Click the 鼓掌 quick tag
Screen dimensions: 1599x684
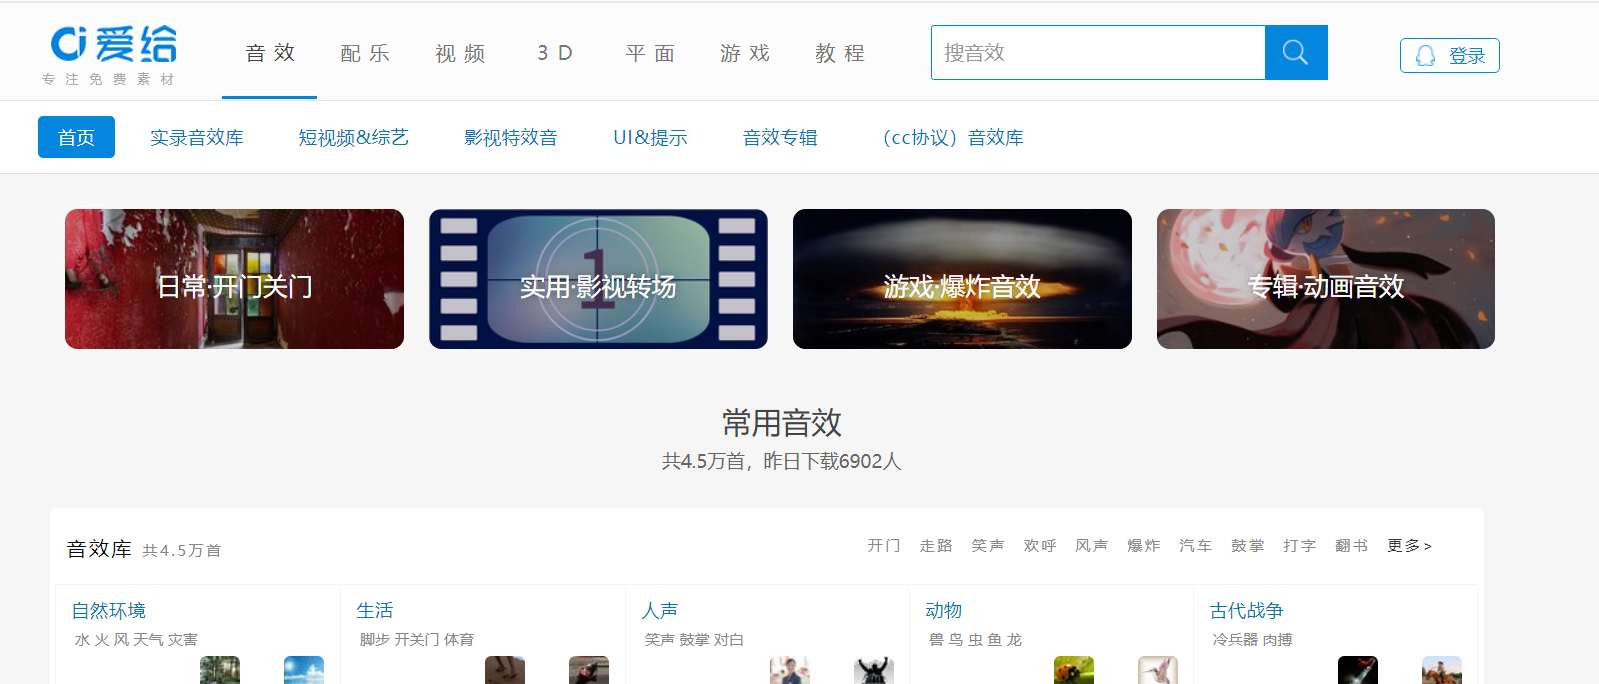click(x=1248, y=546)
